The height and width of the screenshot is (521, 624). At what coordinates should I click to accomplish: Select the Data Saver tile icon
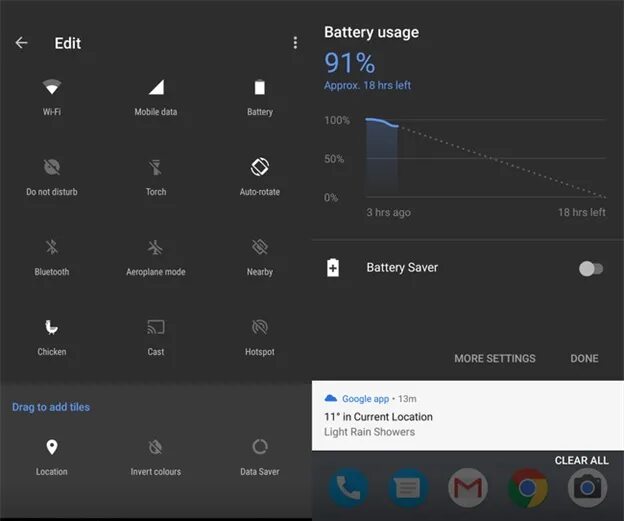point(259,447)
